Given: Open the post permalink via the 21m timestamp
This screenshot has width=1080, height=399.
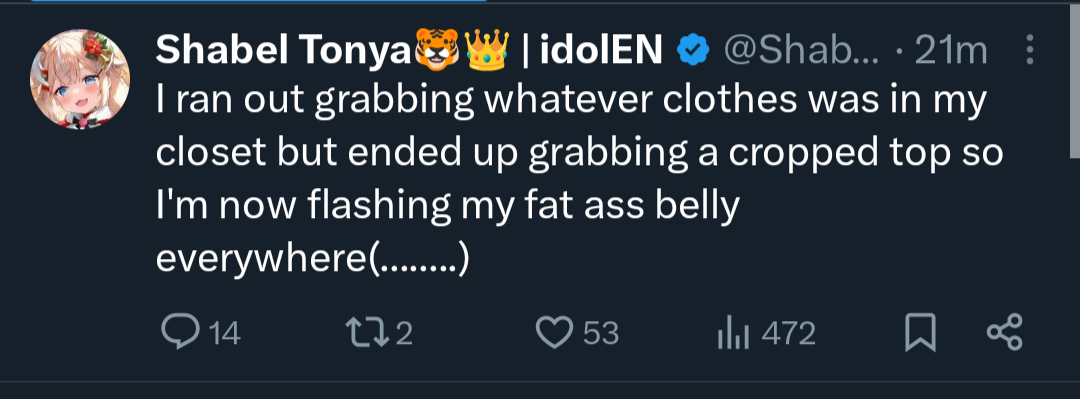Looking at the screenshot, I should point(951,50).
